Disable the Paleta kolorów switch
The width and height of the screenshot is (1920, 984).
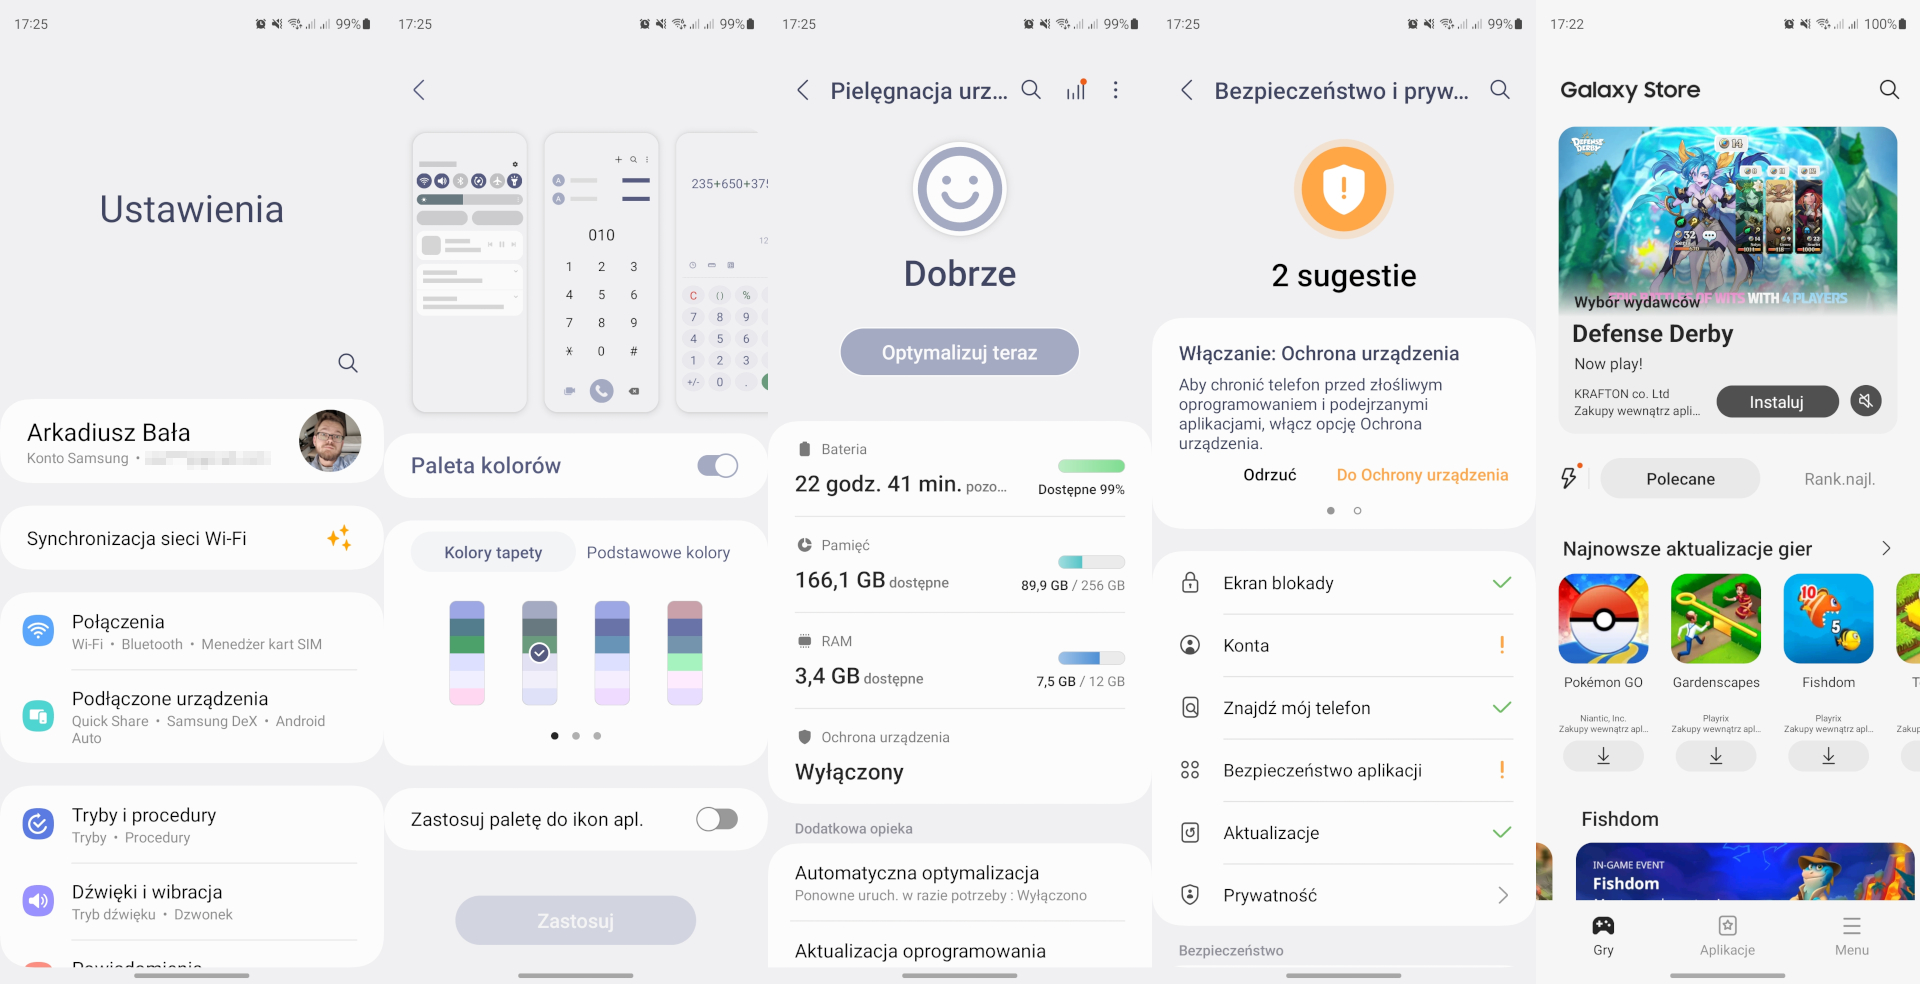pyautogui.click(x=717, y=466)
